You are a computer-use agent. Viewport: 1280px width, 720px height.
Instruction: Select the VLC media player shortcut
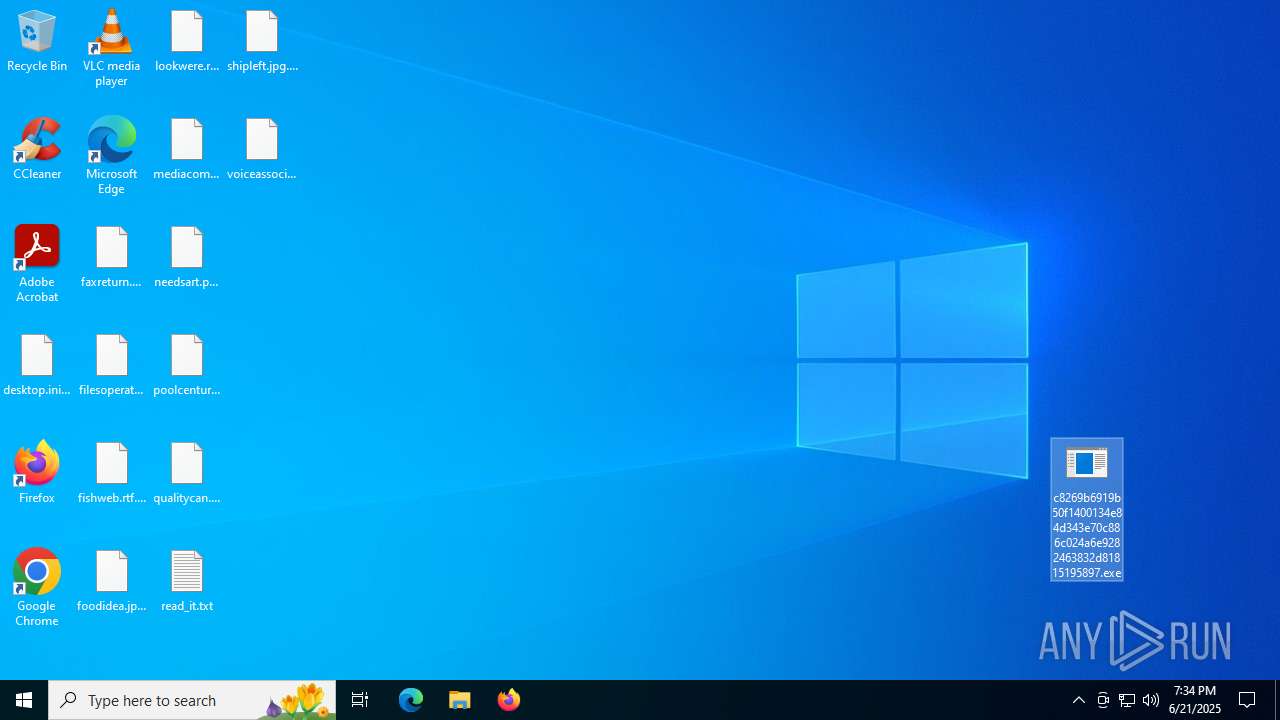pos(112,48)
